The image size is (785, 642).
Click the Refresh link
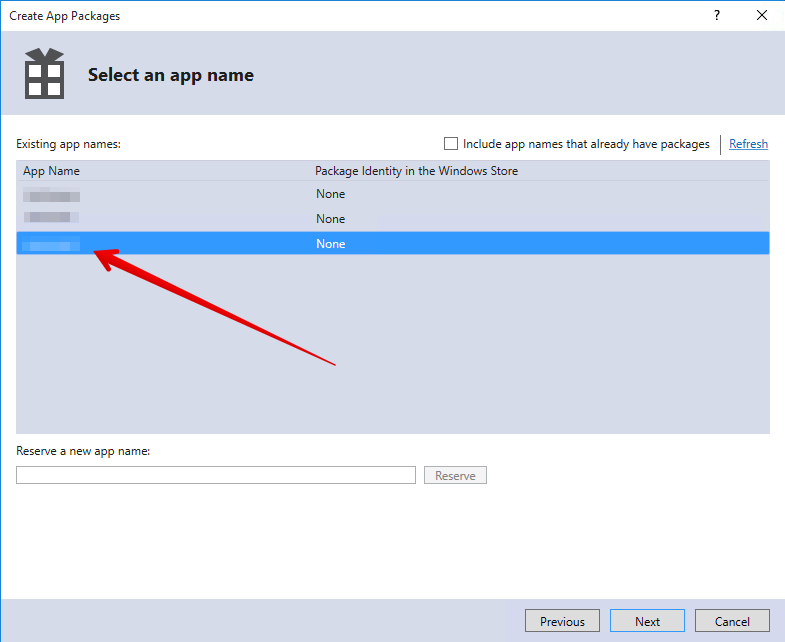(748, 144)
